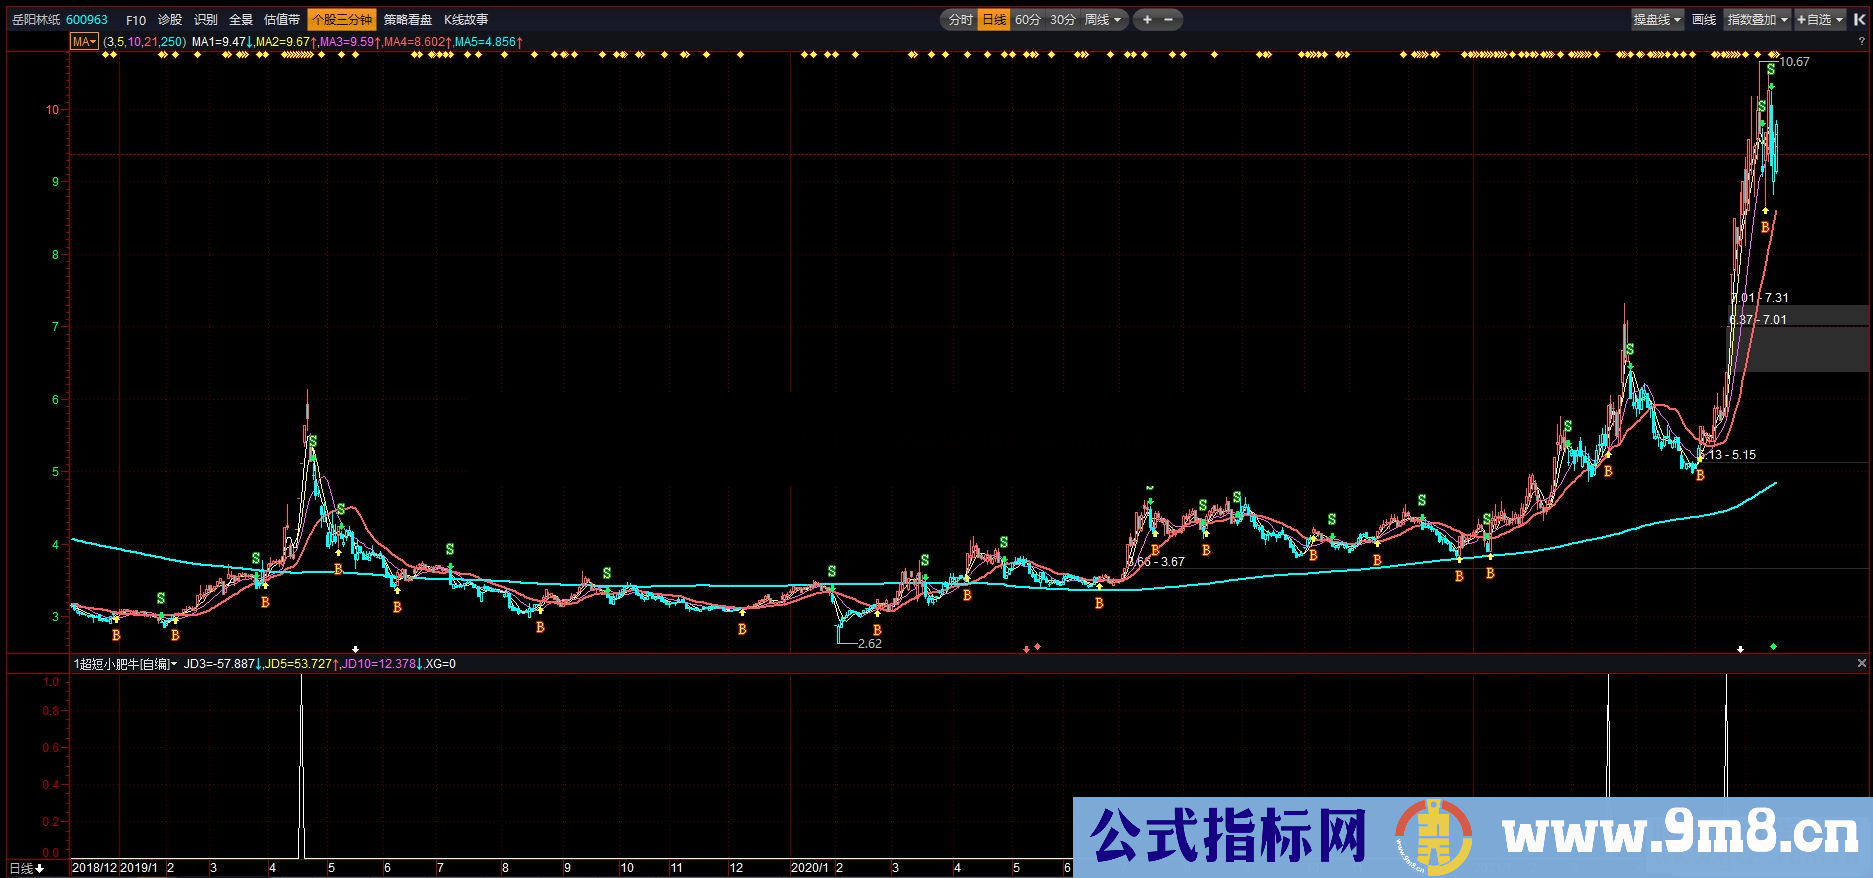The width and height of the screenshot is (1873, 878).
Task: Click the green diamond marker at bottom right
Action: 1773,647
